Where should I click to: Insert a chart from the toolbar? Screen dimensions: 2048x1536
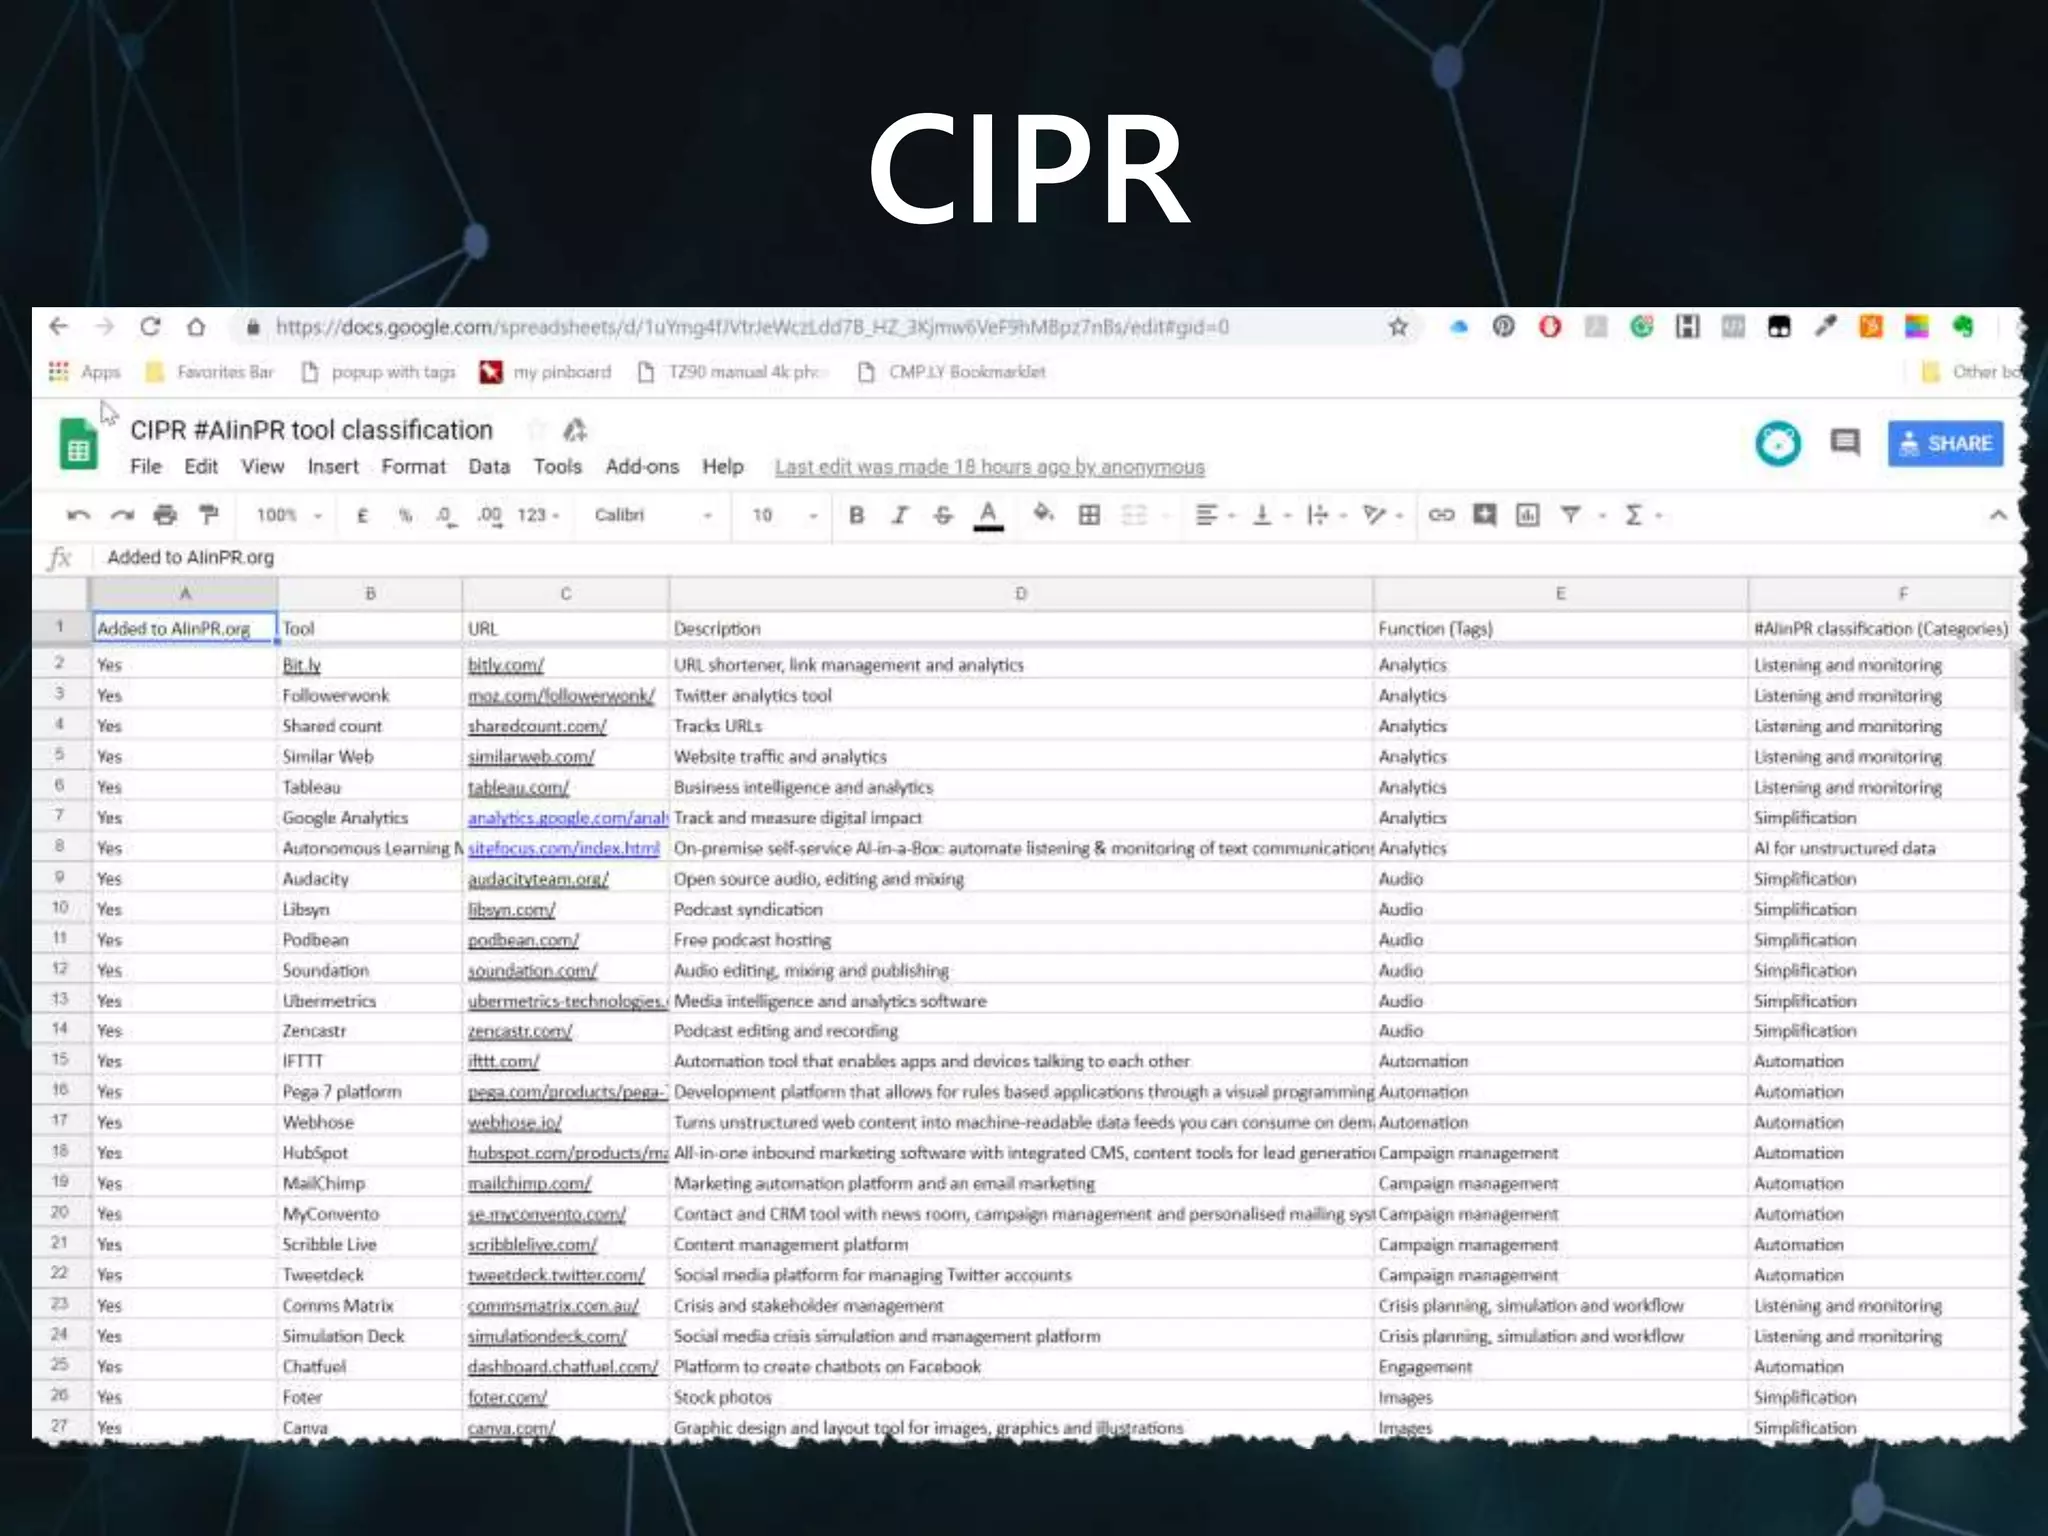(x=1527, y=515)
